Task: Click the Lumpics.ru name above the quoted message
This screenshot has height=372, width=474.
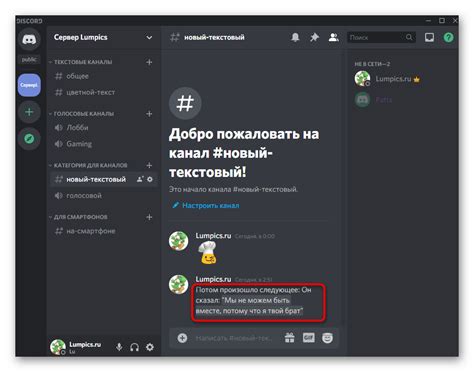Action: [213, 279]
